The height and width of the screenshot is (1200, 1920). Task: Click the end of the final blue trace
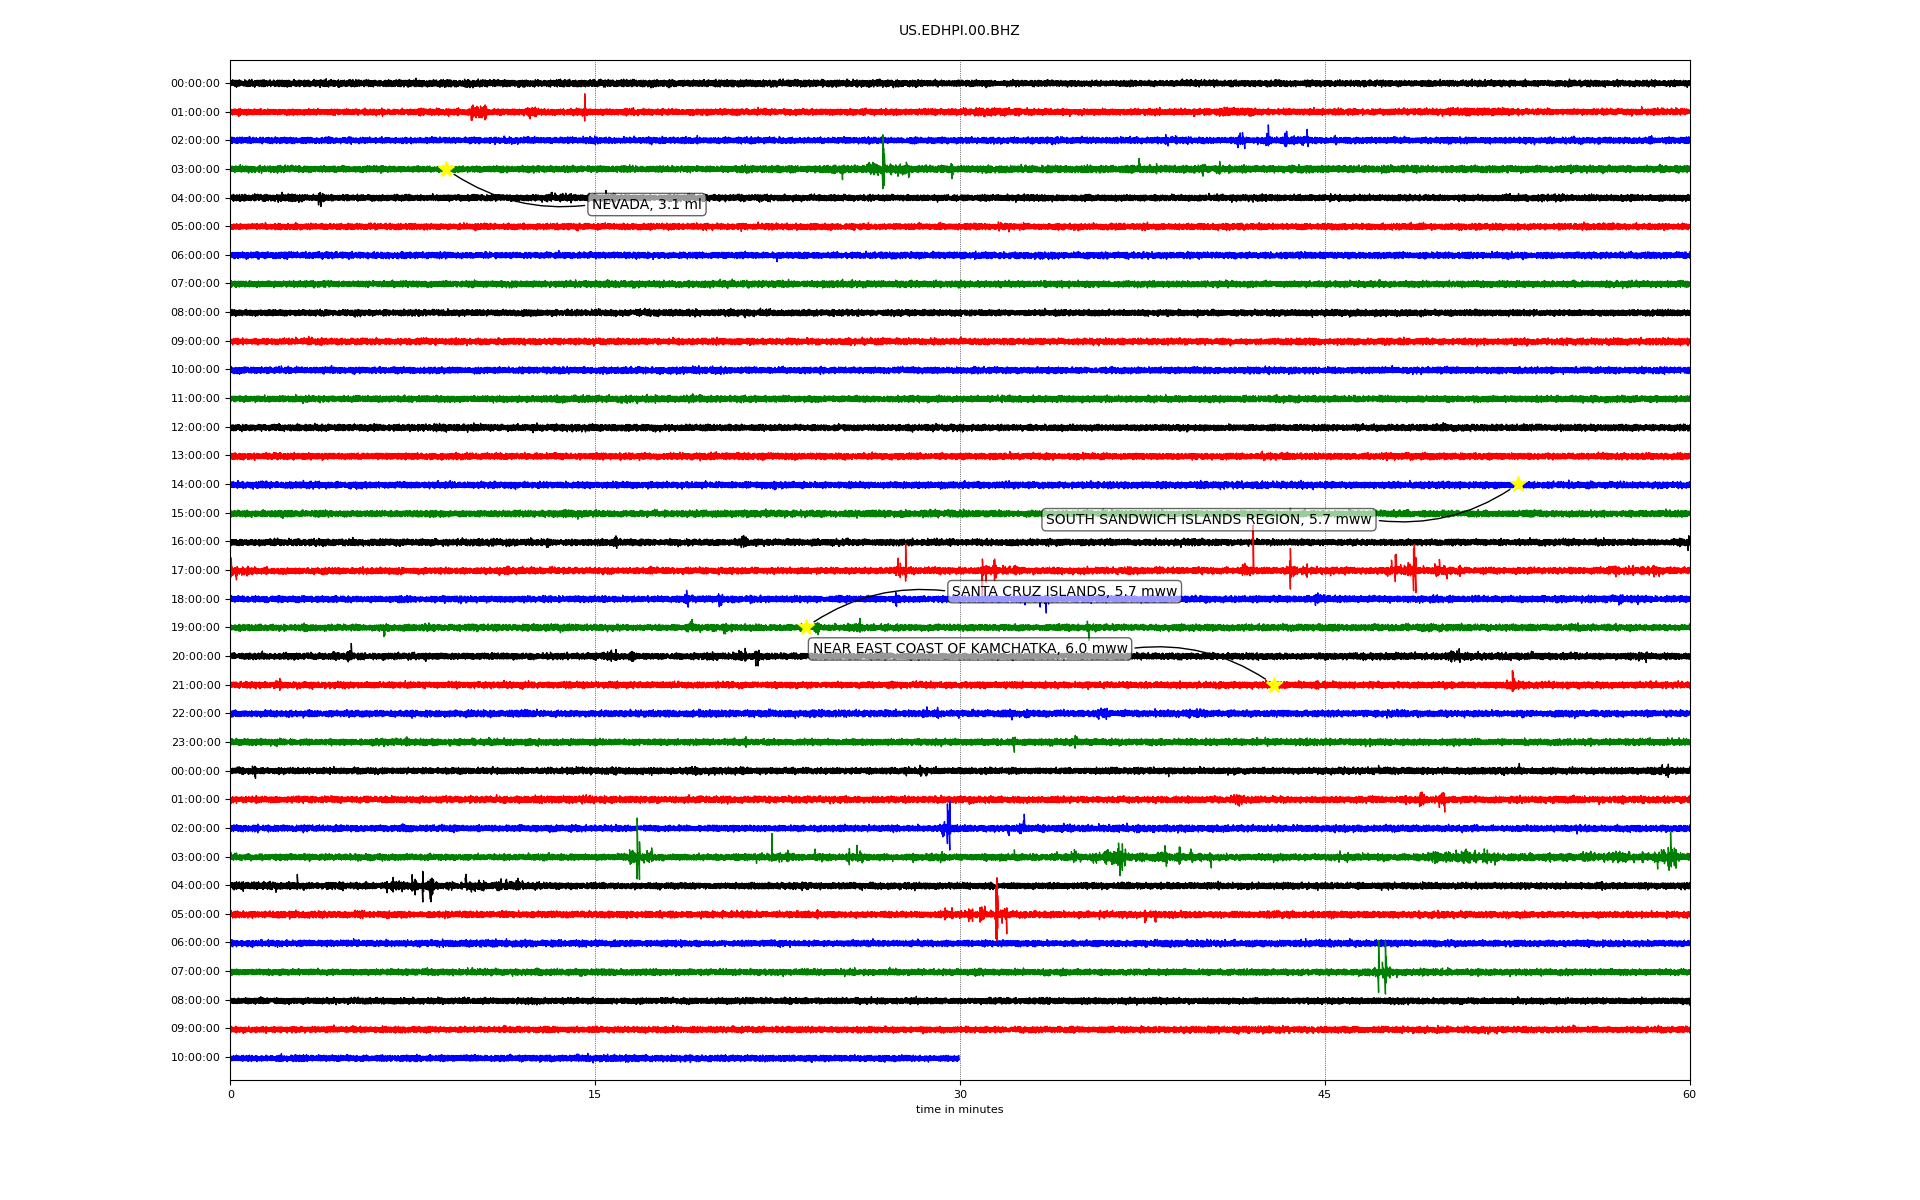click(x=958, y=1058)
